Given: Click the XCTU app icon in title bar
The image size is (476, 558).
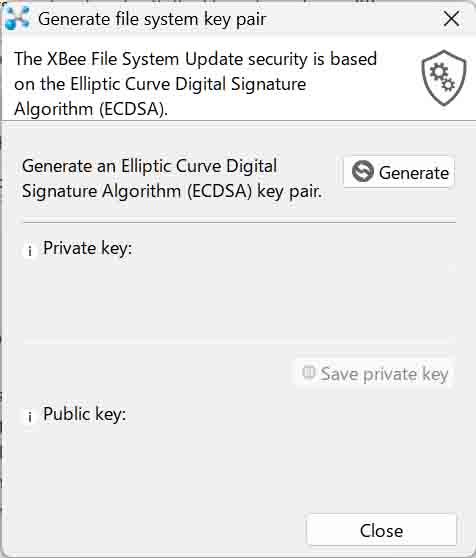Looking at the screenshot, I should tap(17, 18).
